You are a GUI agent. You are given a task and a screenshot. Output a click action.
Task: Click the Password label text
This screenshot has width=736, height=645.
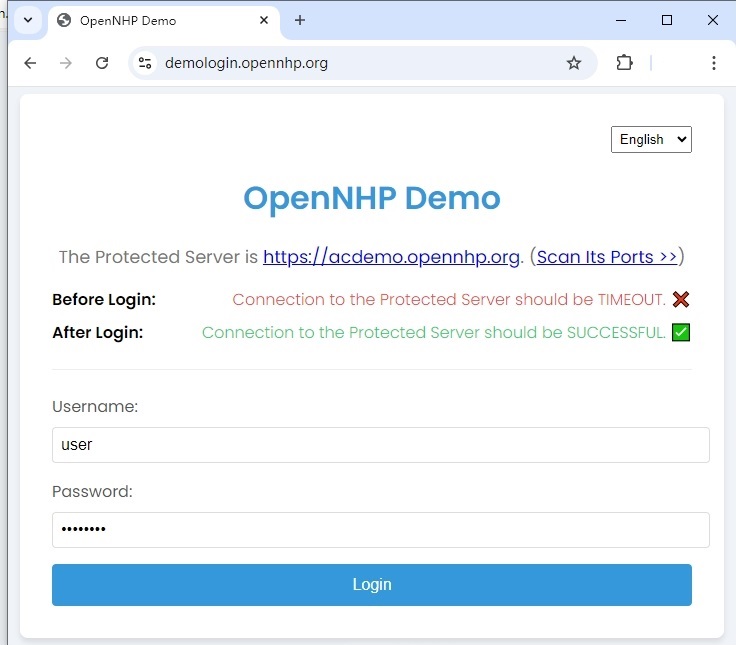click(x=92, y=491)
